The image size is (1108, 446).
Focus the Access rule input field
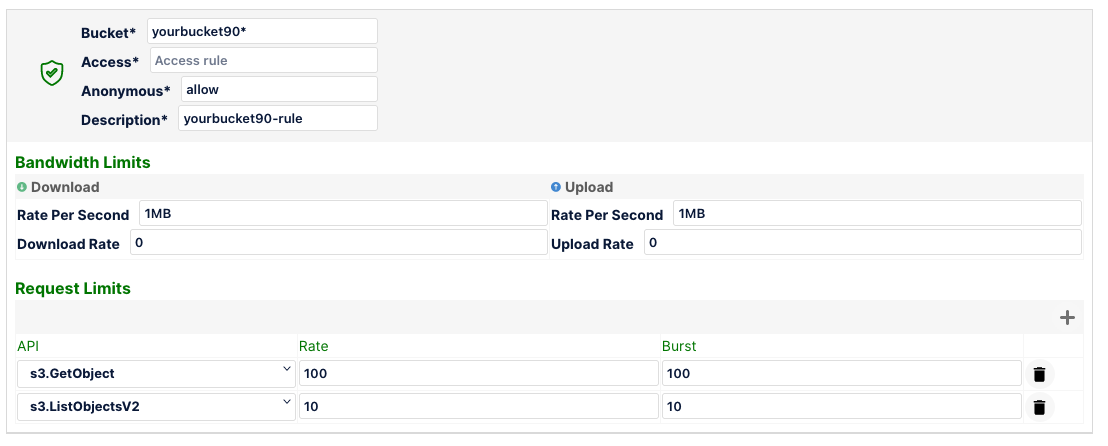coord(264,61)
